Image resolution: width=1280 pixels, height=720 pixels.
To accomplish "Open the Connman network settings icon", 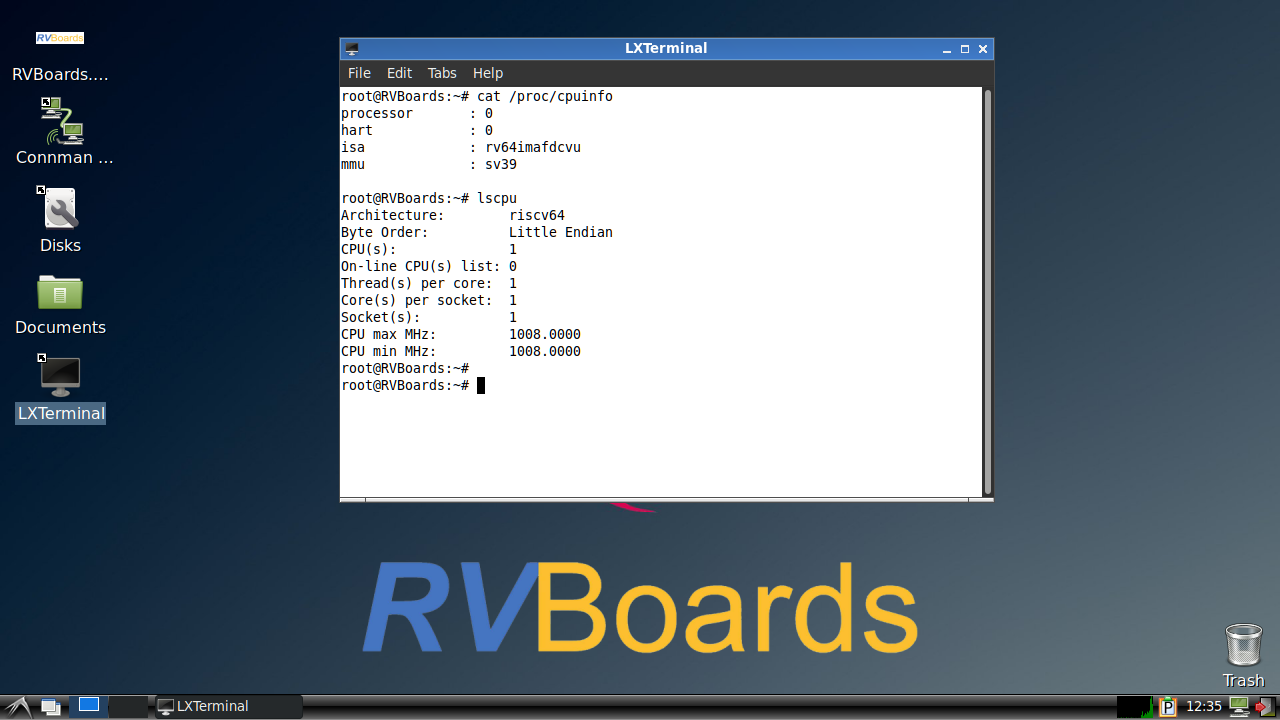I will click(x=62, y=121).
